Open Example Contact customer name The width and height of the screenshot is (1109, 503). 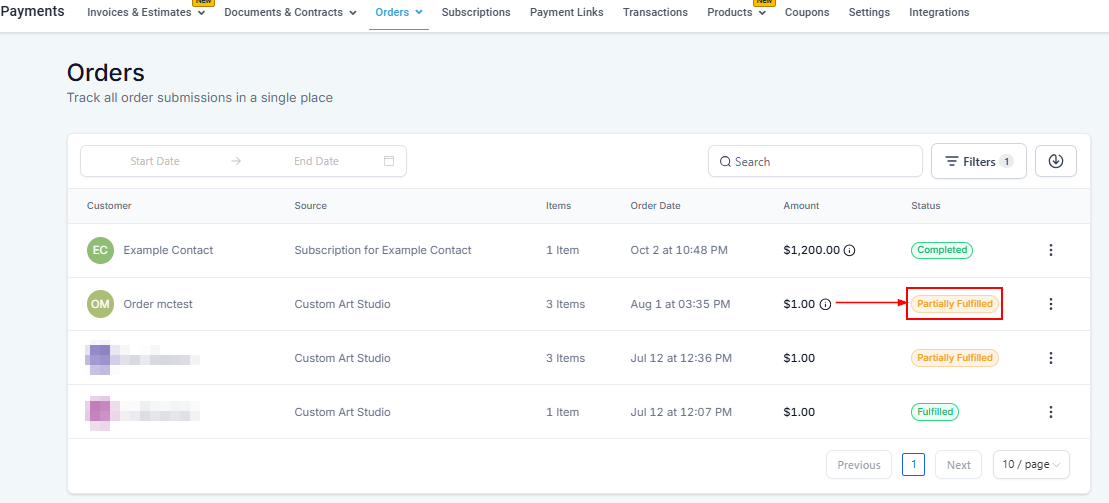pos(168,250)
